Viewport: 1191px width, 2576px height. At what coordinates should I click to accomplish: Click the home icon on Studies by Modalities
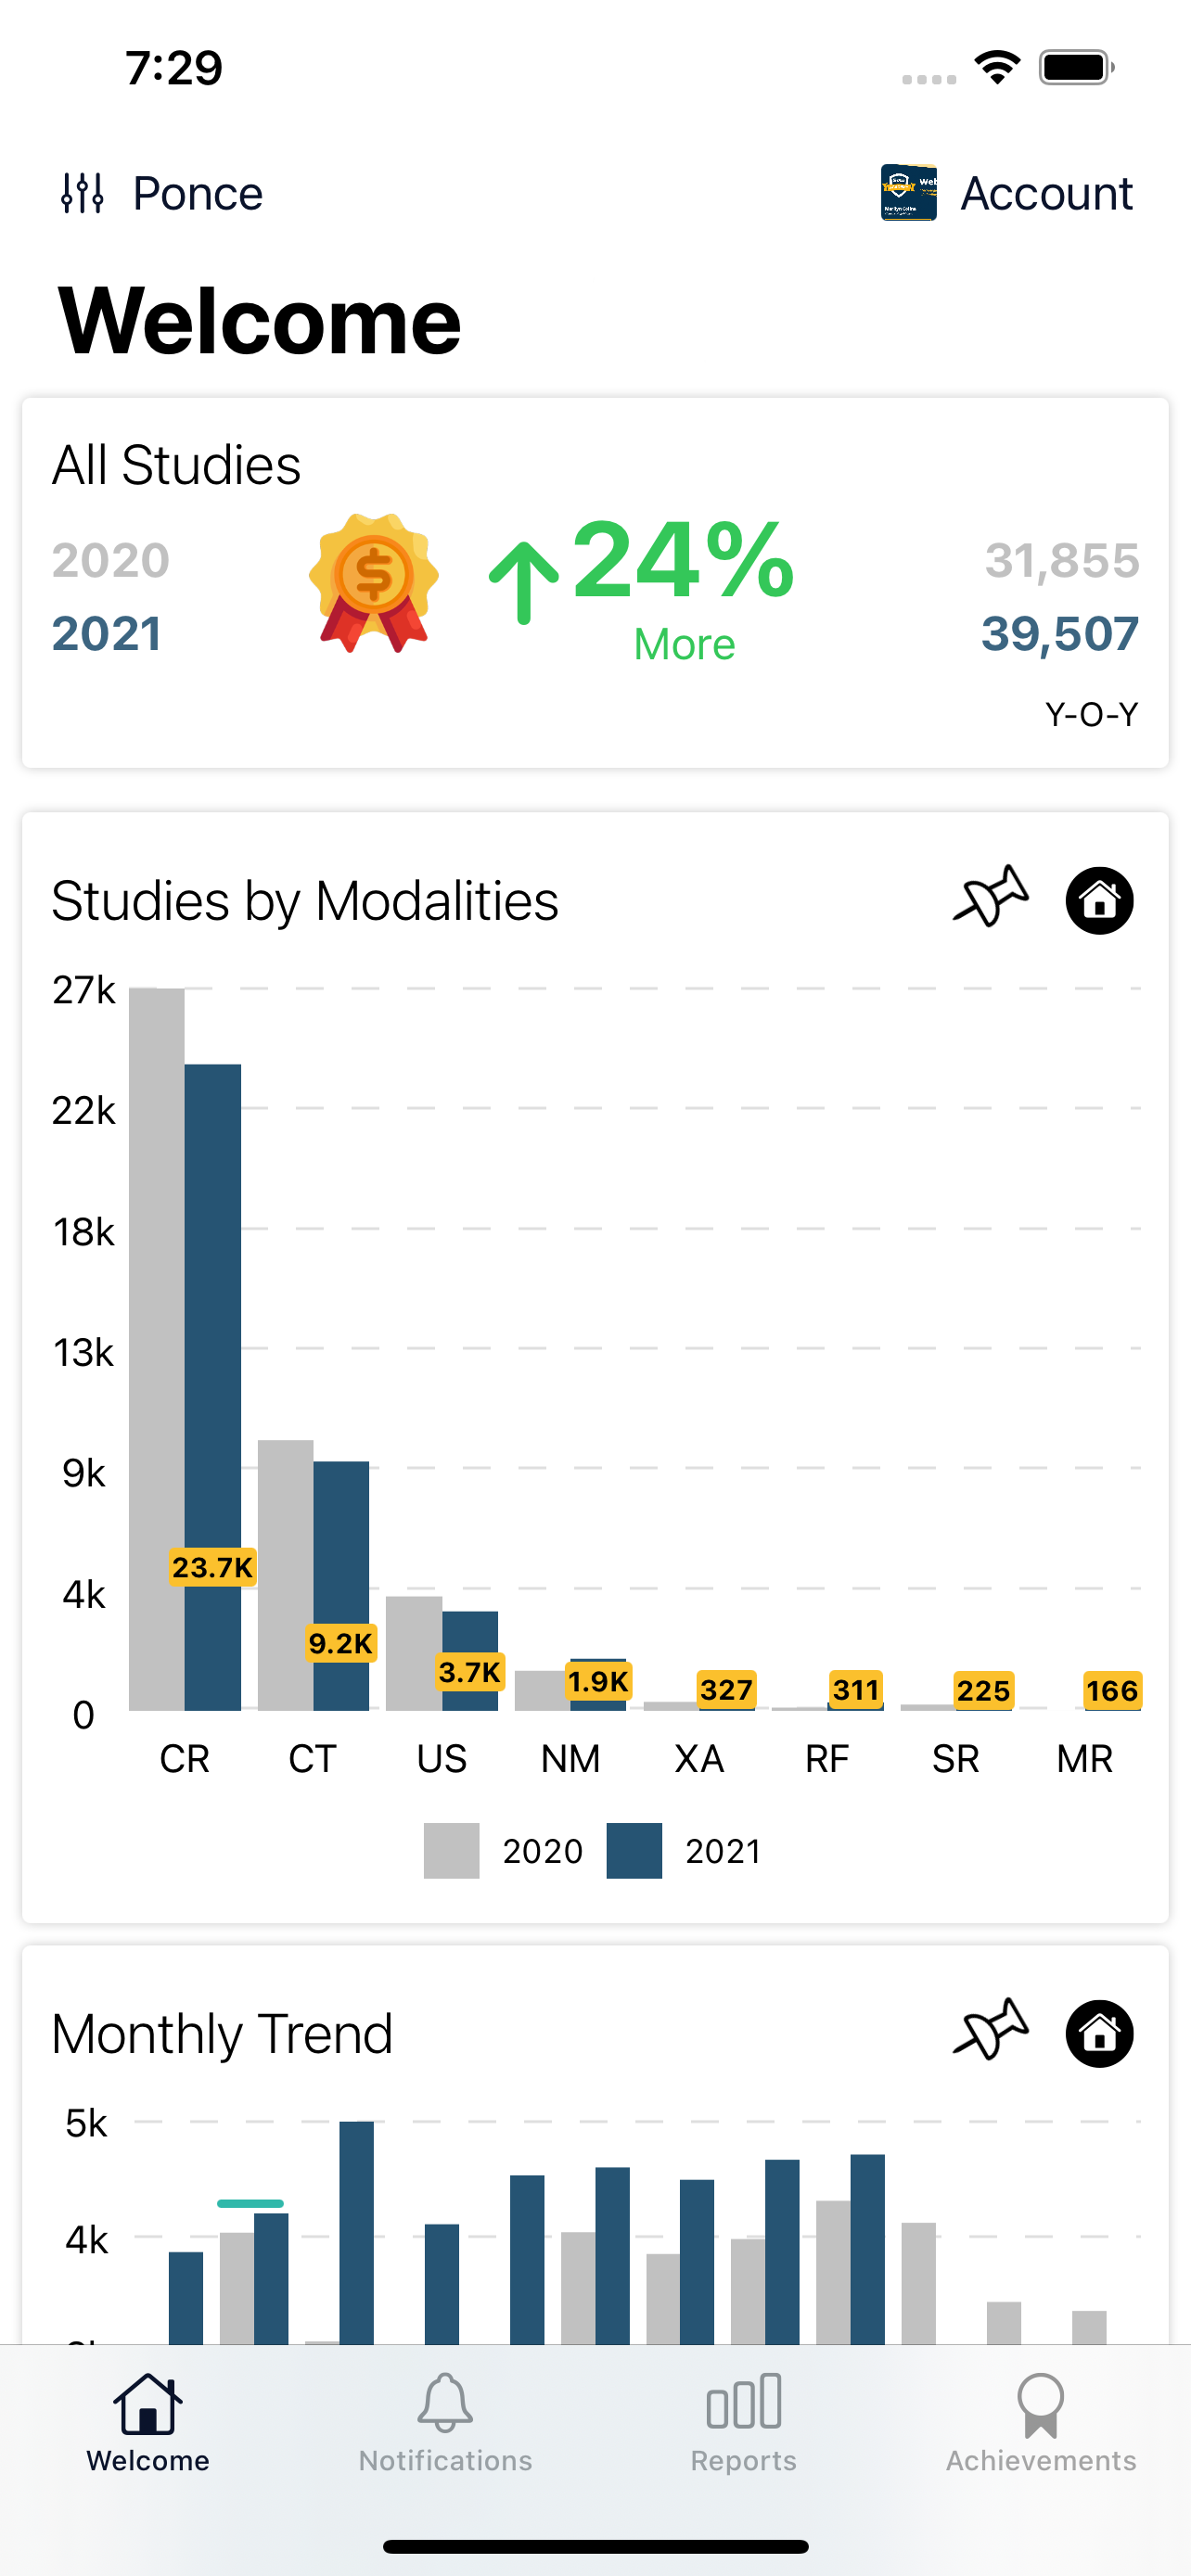[1098, 900]
